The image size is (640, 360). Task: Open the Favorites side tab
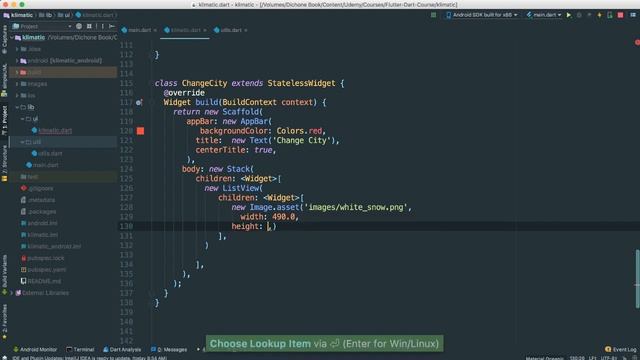4,322
